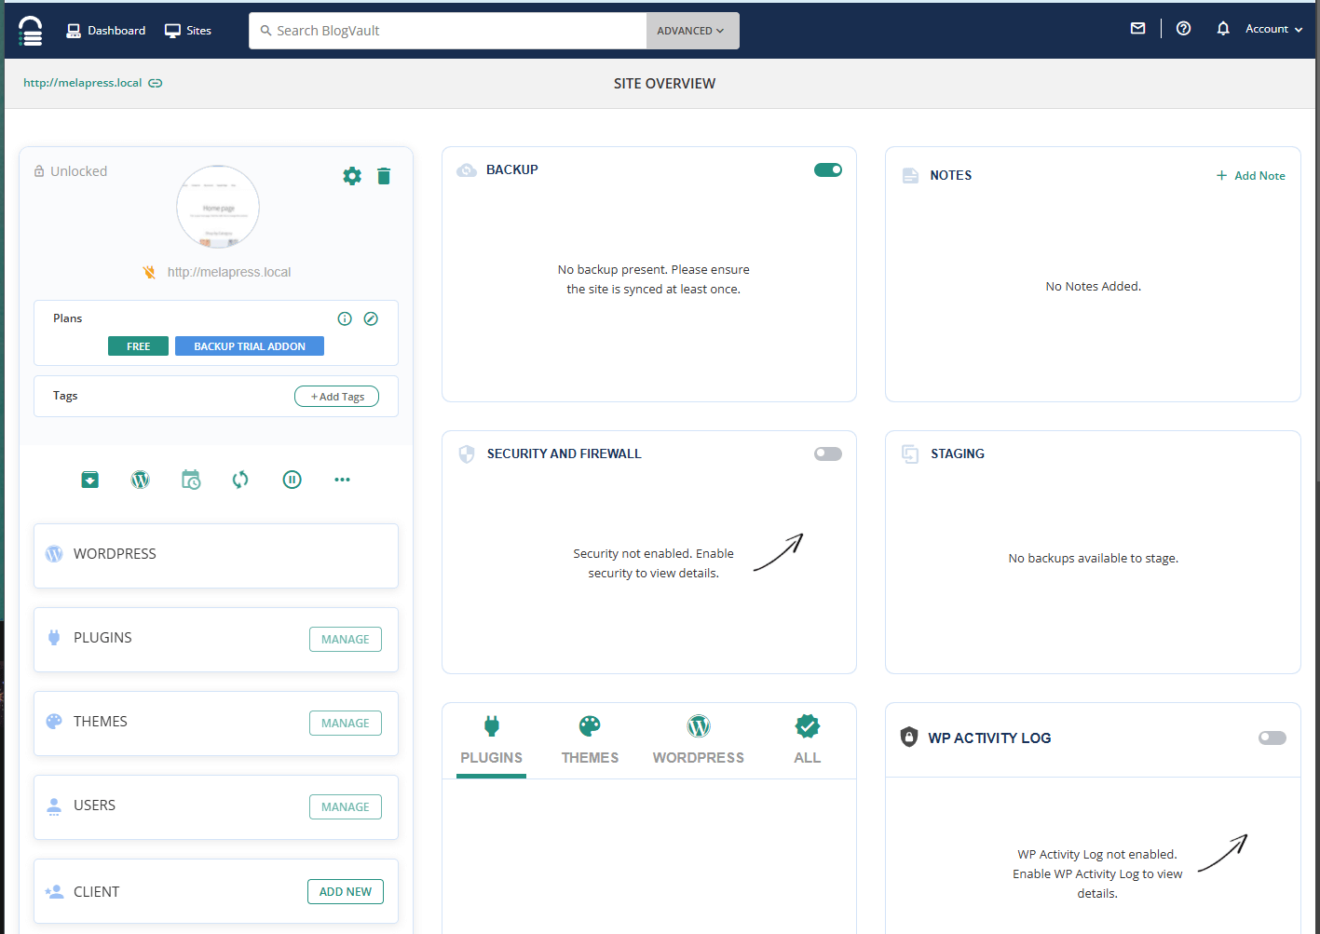Click "No backups available to stage." text
Image resolution: width=1320 pixels, height=934 pixels.
coord(1093,559)
